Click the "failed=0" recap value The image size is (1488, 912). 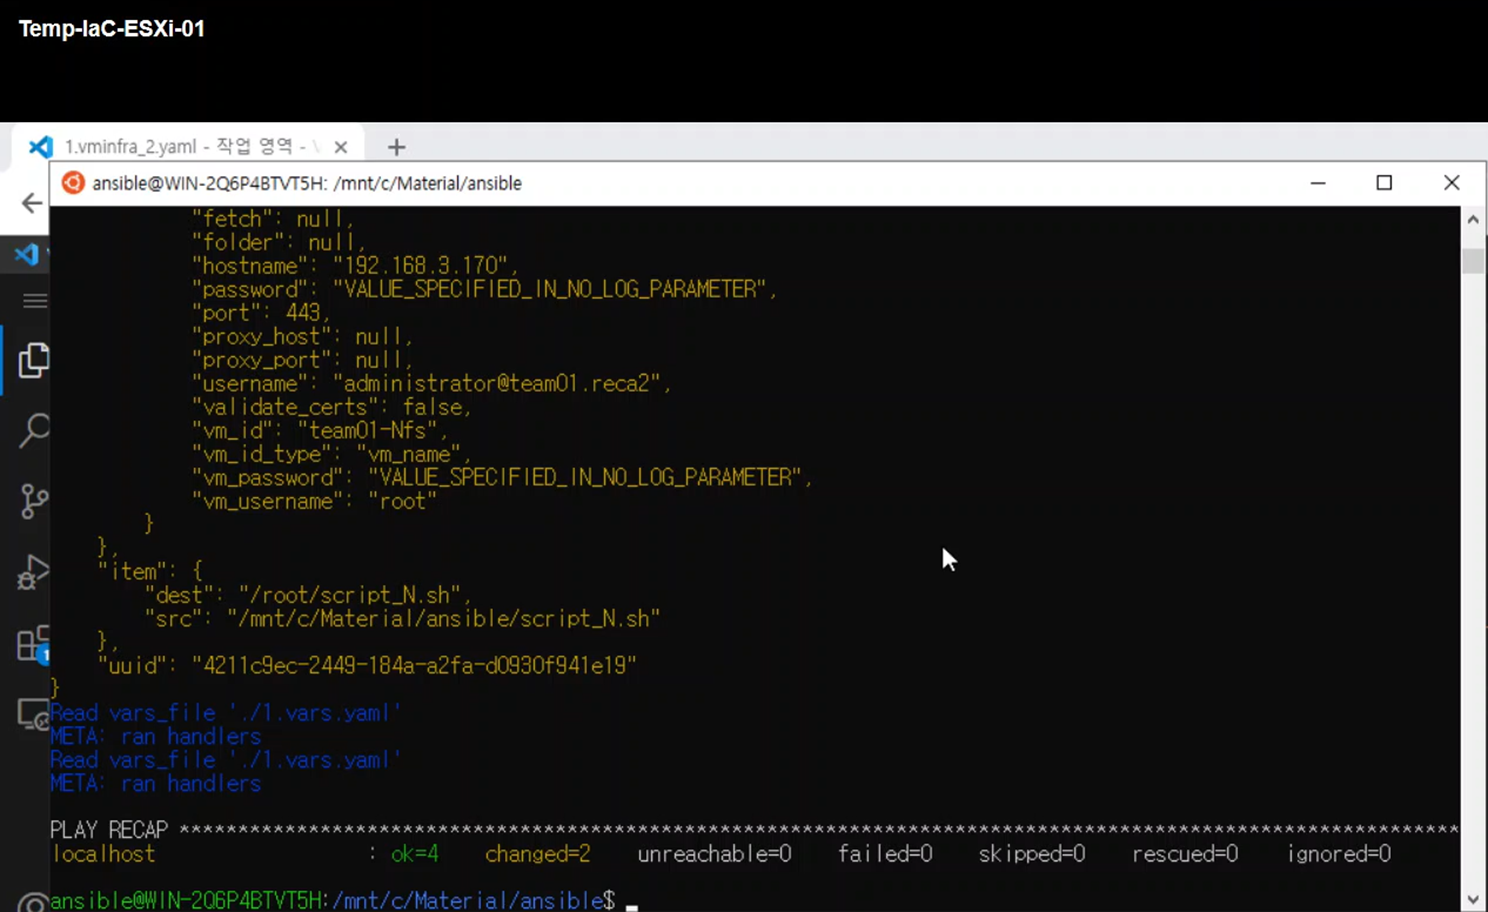click(x=885, y=854)
